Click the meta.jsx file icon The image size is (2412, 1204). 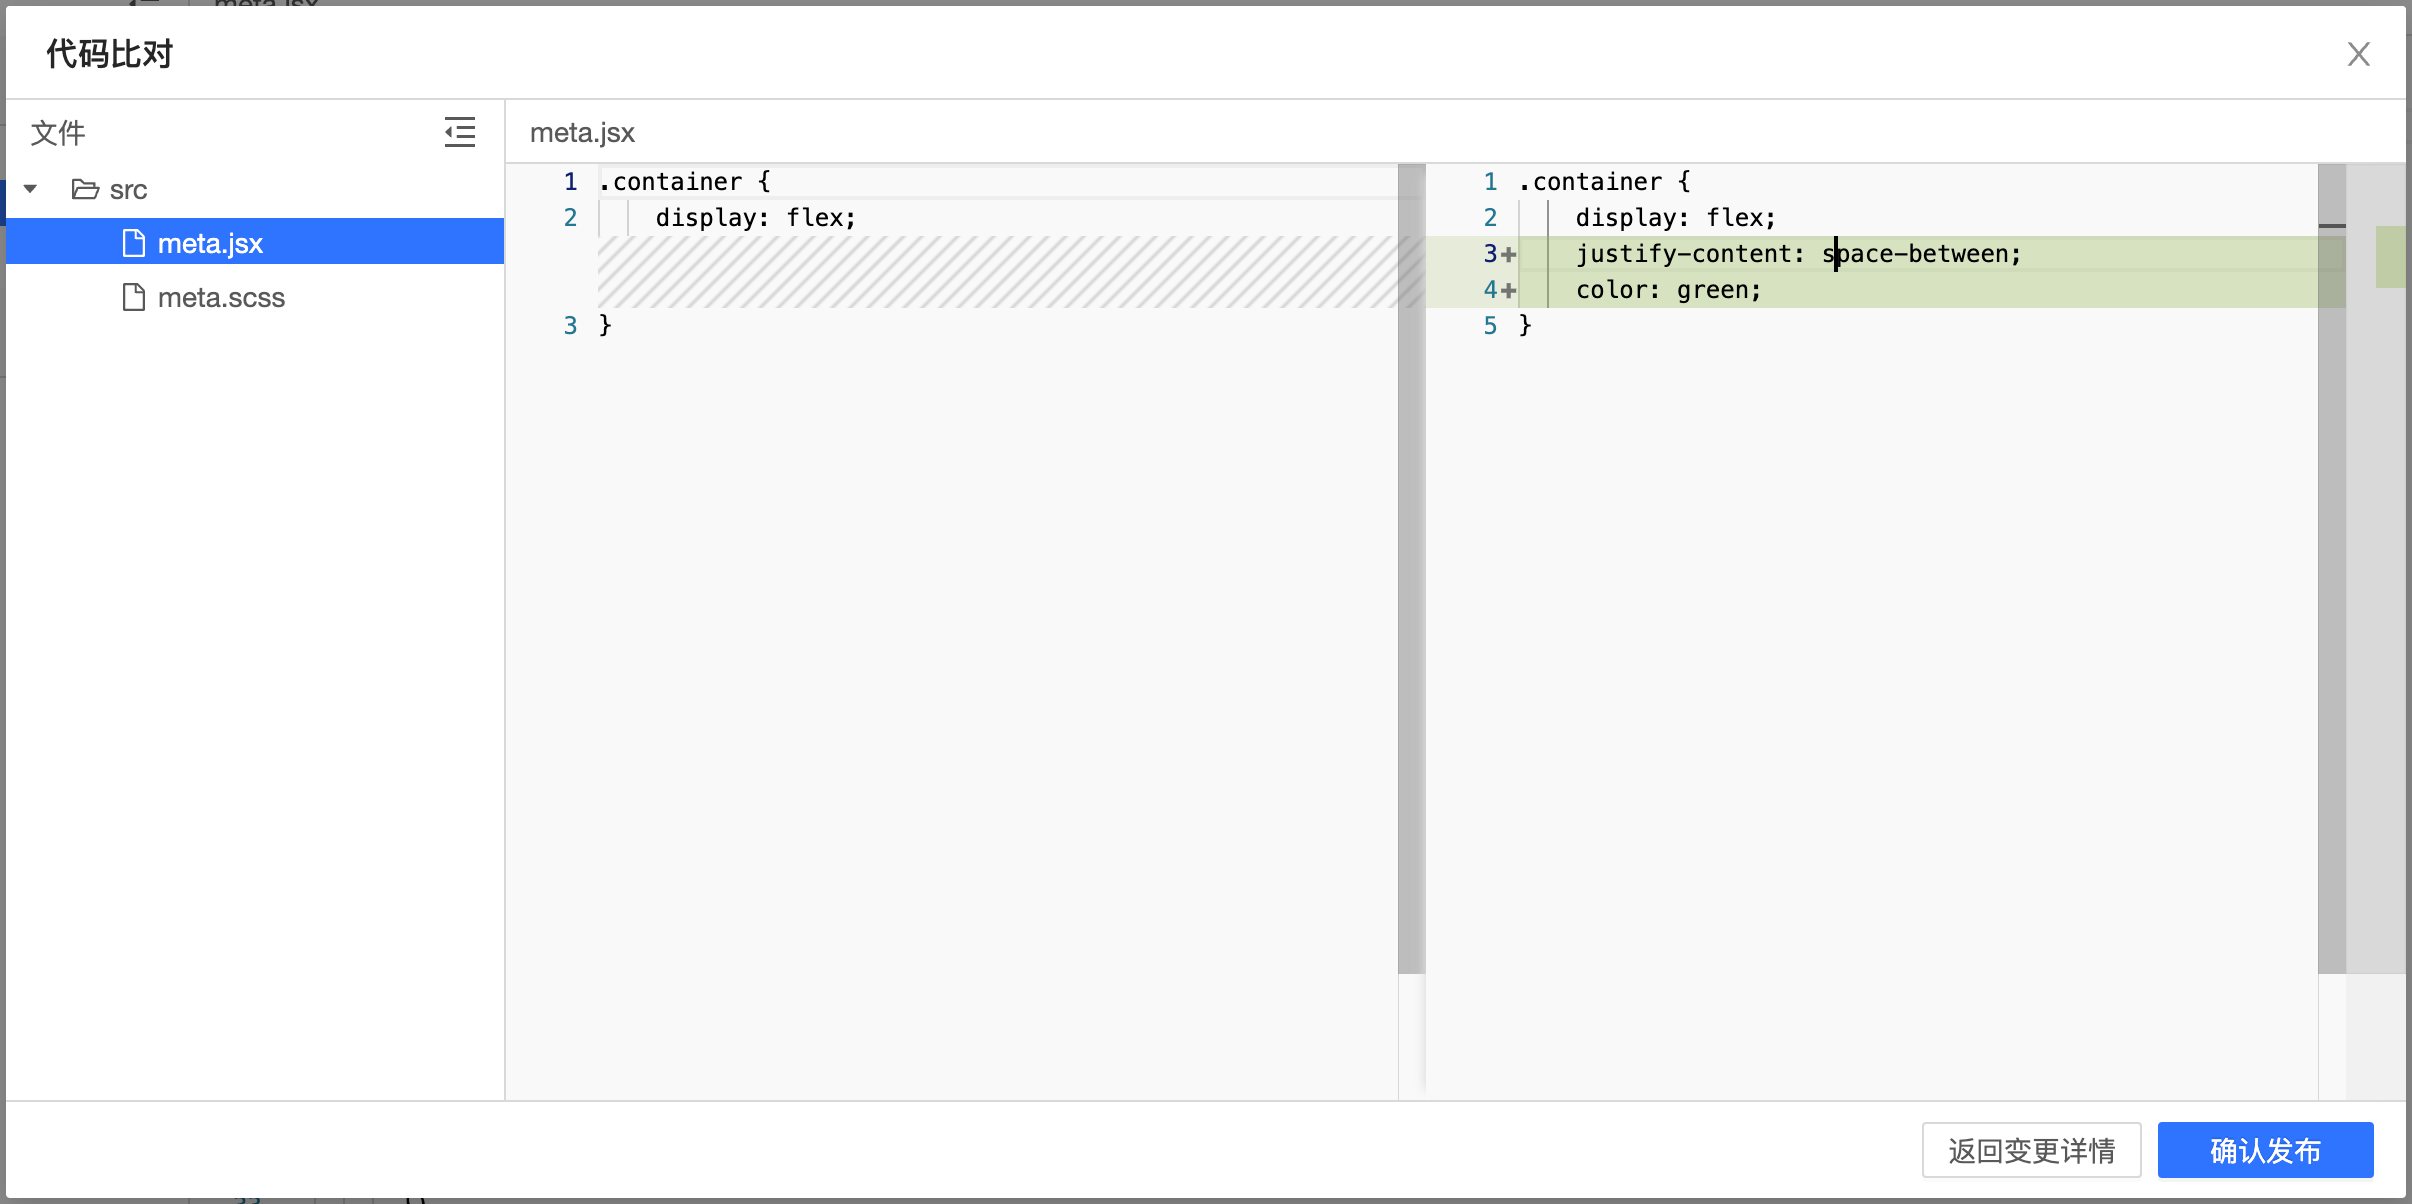point(134,243)
